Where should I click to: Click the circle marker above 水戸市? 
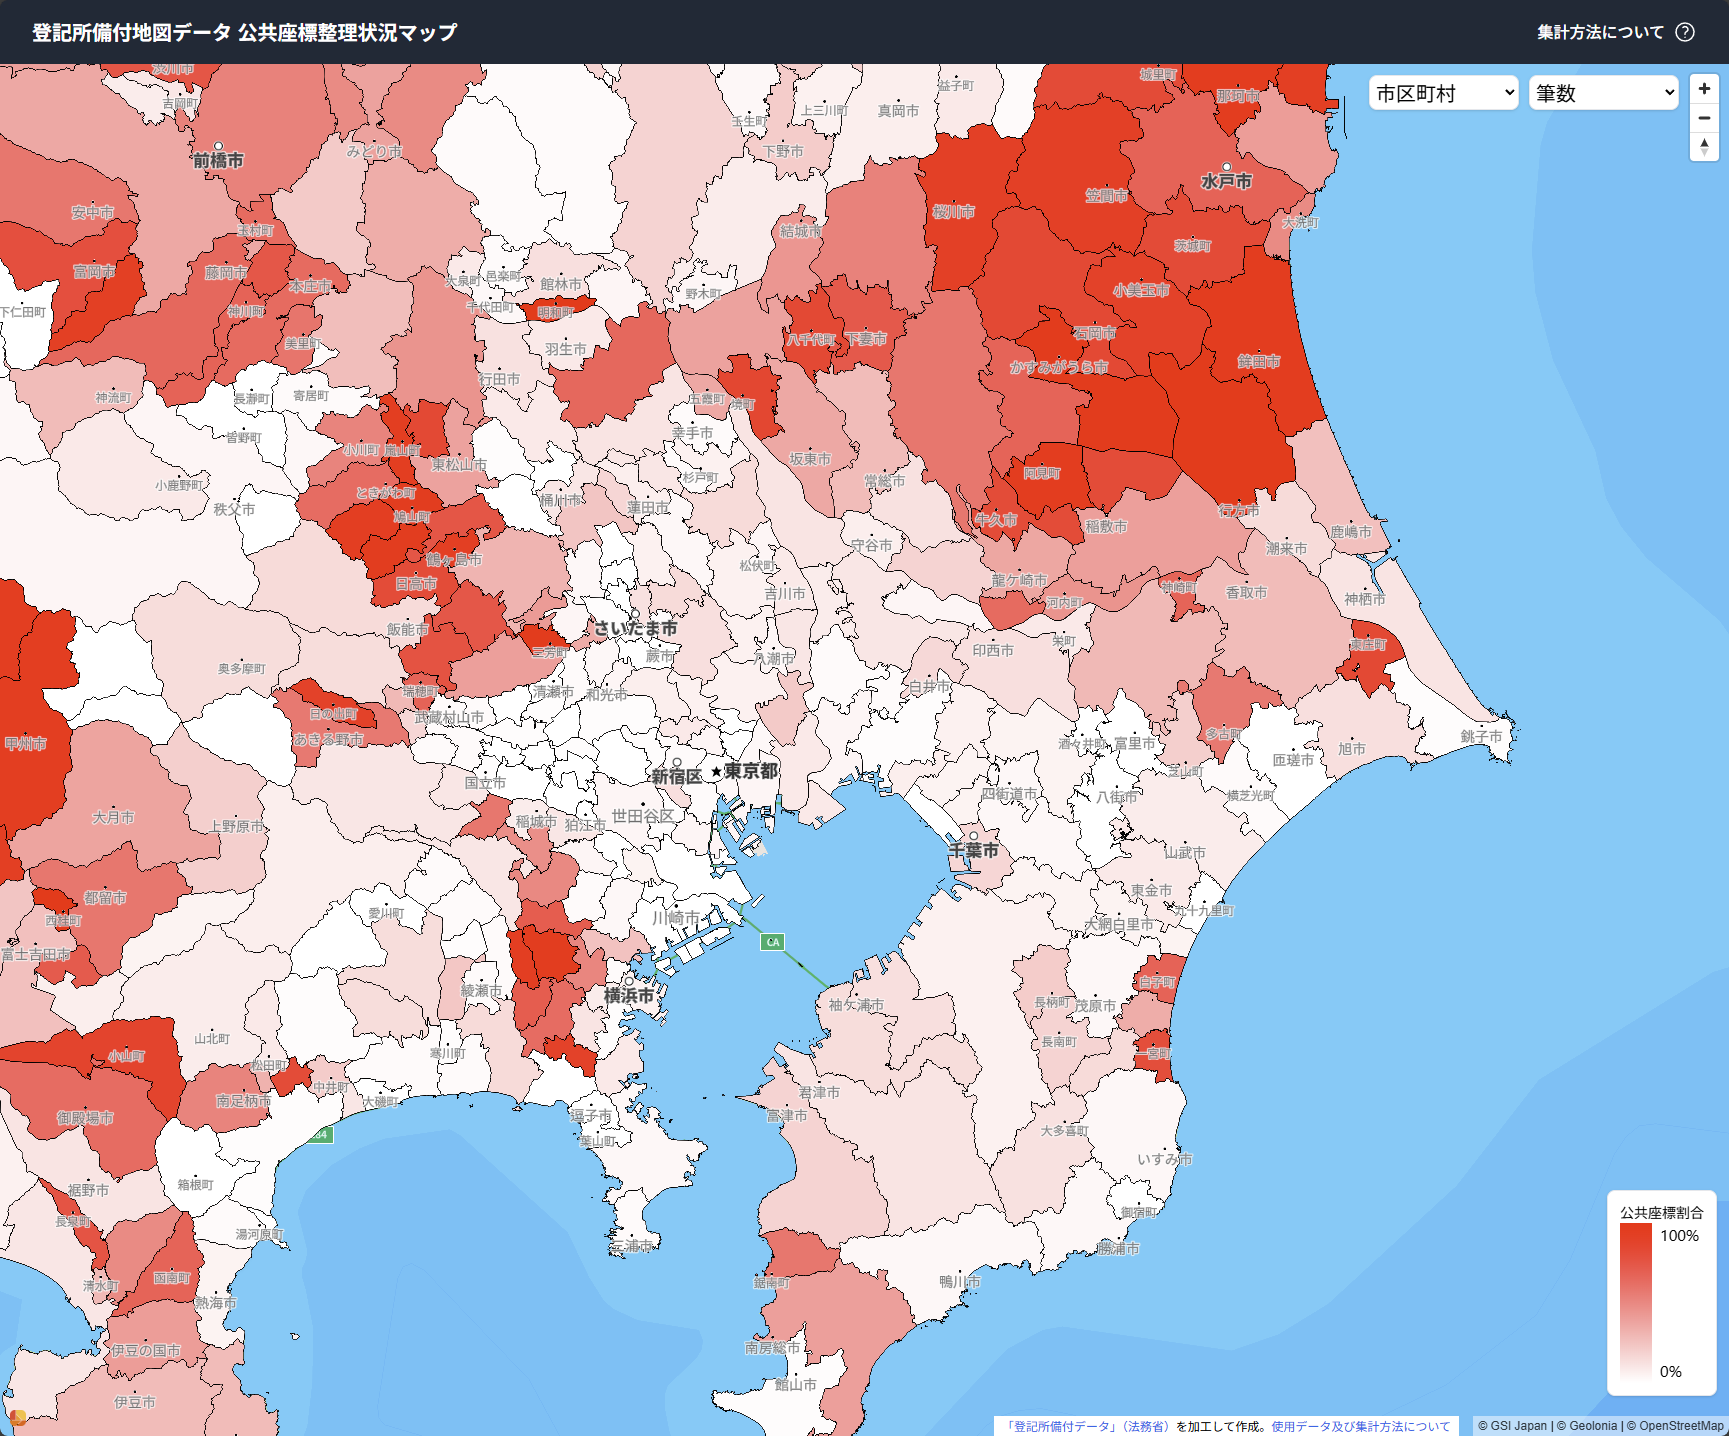point(1226,167)
